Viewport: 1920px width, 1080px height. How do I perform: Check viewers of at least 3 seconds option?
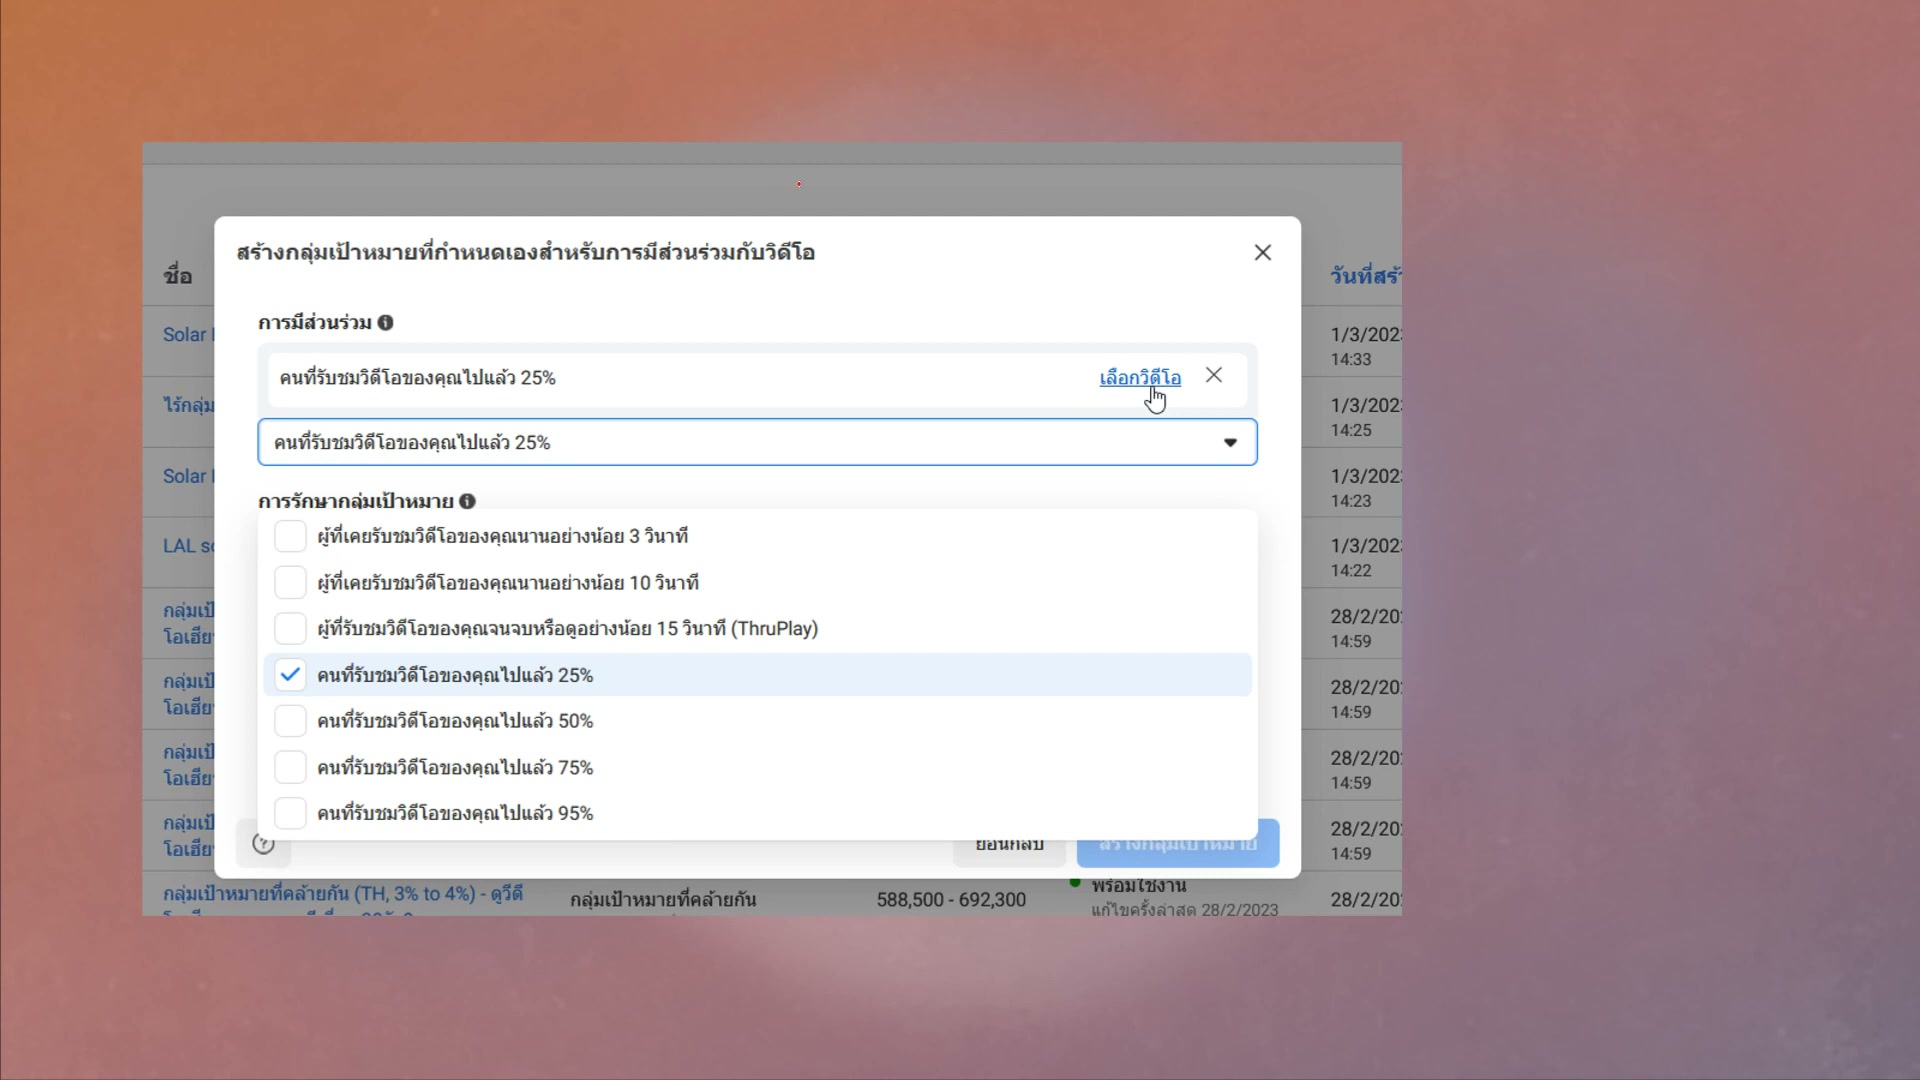290,536
